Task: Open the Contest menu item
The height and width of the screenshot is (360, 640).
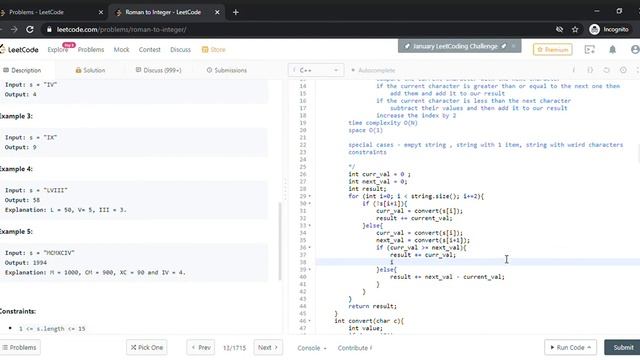Action: pyautogui.click(x=149, y=49)
